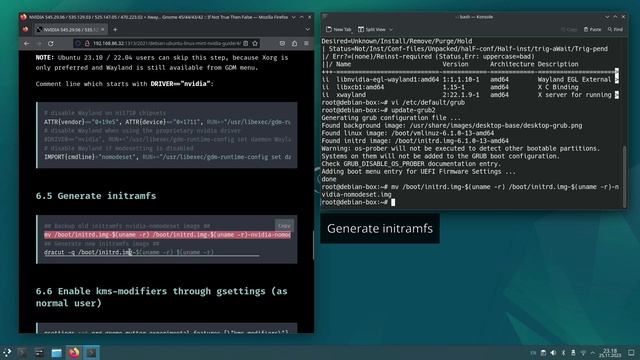Screen dimensions: 640x360
Task: Click the ATTR{vendor} code line
Action: (167, 122)
